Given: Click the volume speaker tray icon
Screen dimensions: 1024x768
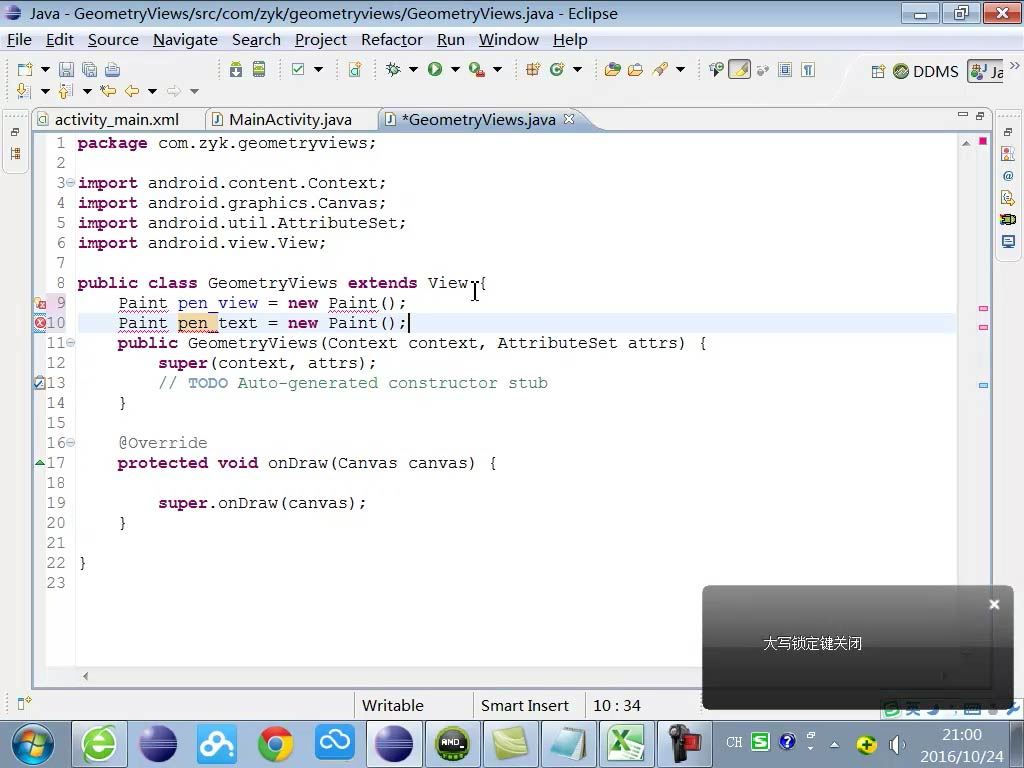Looking at the screenshot, I should click(x=897, y=744).
